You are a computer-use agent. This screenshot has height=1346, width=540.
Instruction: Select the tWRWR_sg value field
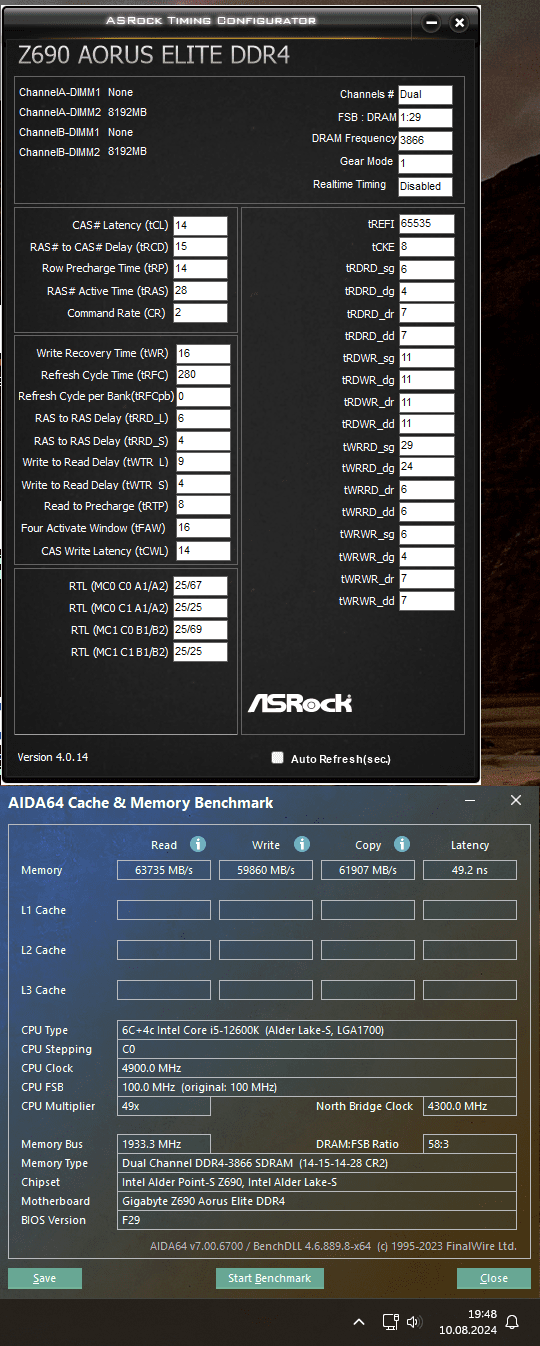click(x=427, y=534)
